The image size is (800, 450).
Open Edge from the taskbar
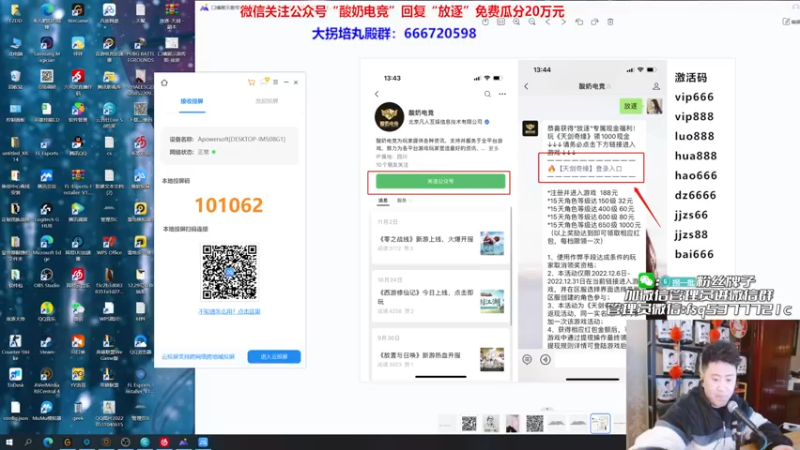pos(48,442)
